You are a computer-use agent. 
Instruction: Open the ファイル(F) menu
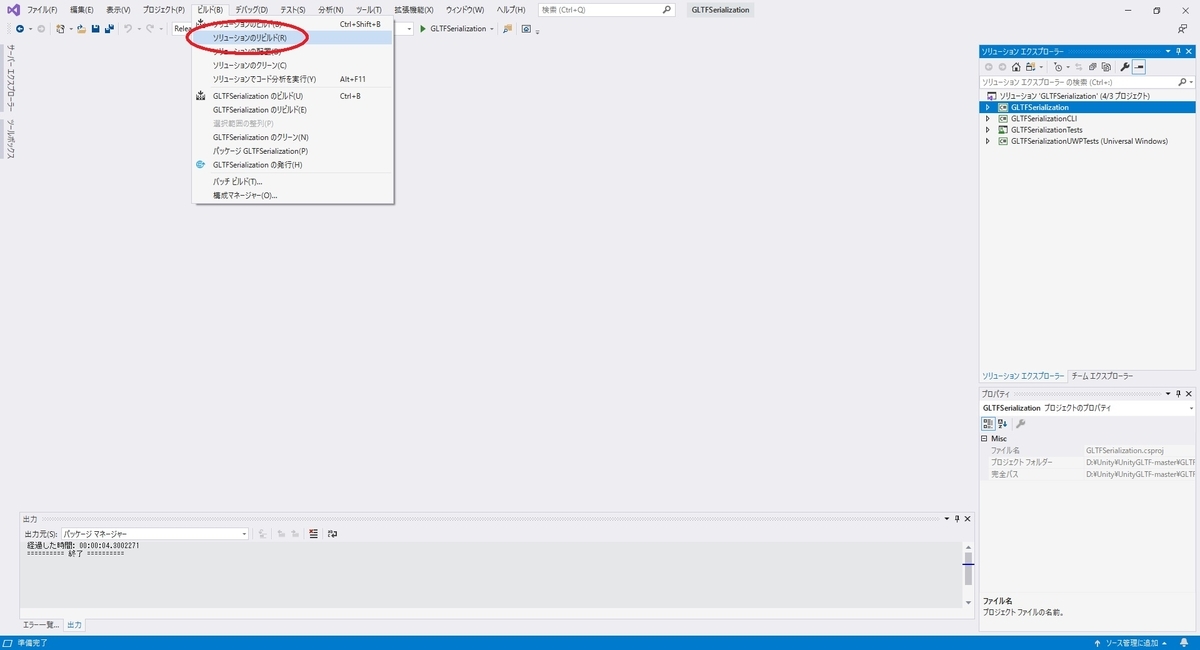(x=42, y=9)
